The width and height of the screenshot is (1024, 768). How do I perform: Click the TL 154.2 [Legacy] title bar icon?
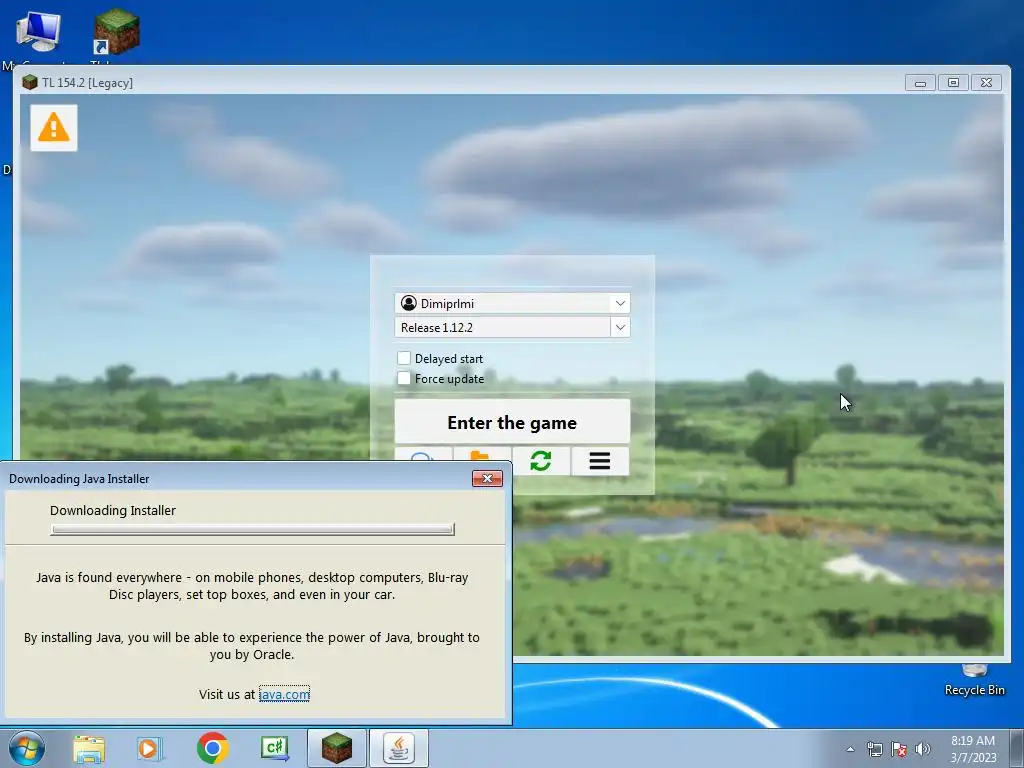[29, 82]
